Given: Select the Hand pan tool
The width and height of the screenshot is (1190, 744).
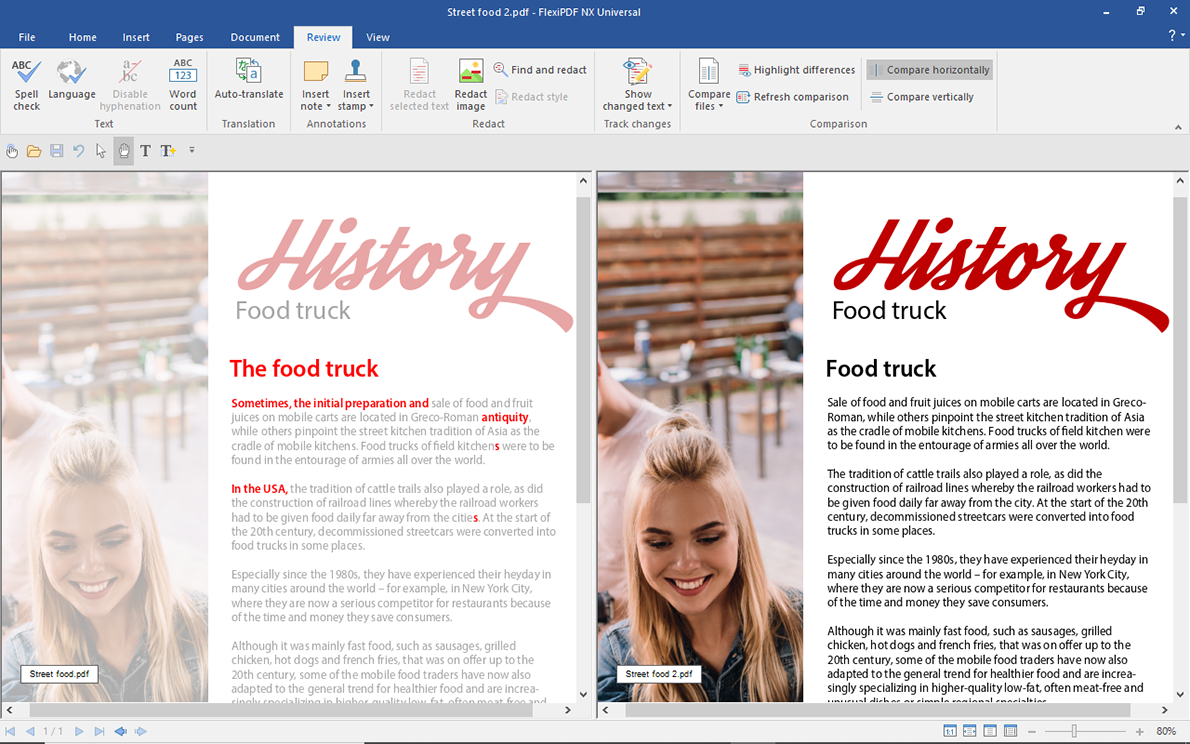Looking at the screenshot, I should [x=123, y=151].
